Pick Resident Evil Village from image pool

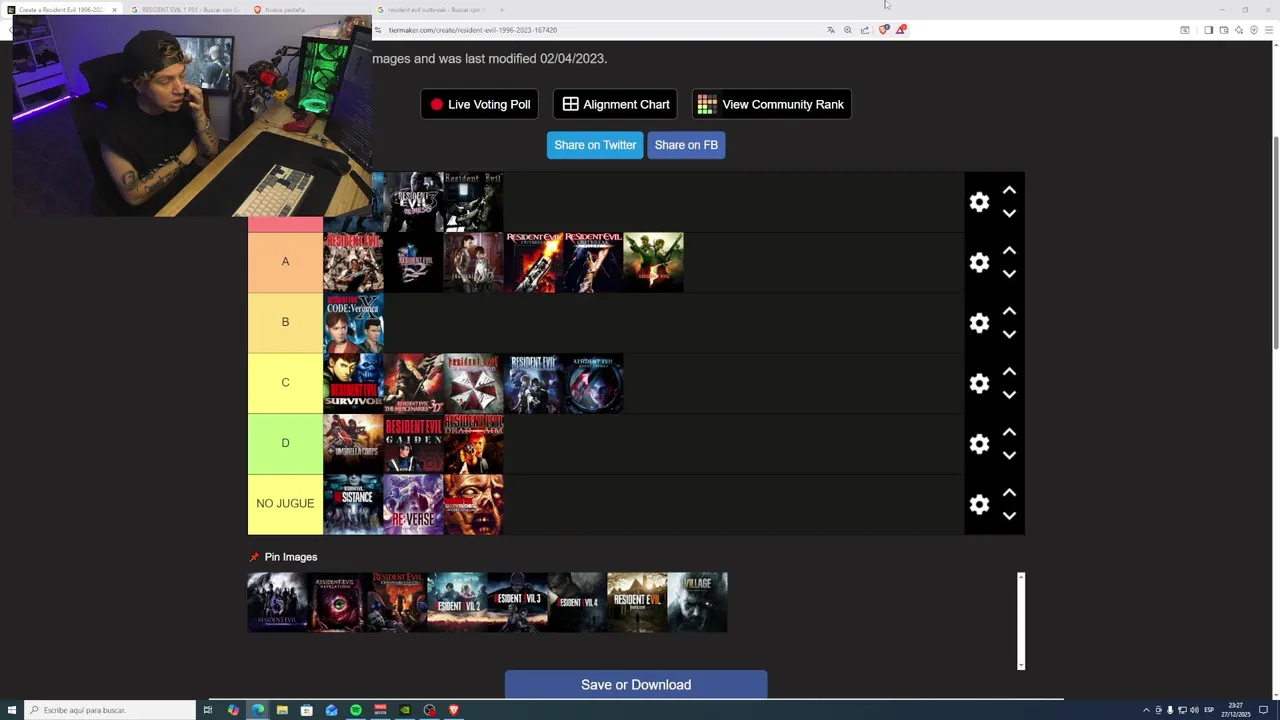pyautogui.click(x=697, y=602)
